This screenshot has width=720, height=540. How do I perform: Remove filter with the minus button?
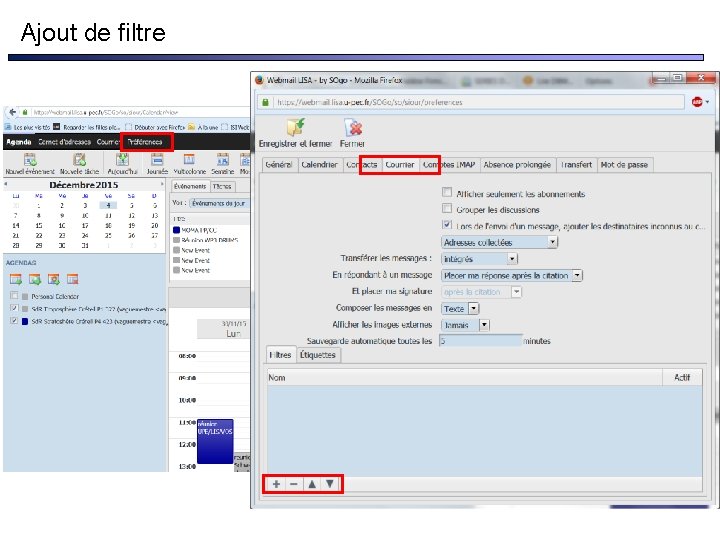click(x=294, y=484)
